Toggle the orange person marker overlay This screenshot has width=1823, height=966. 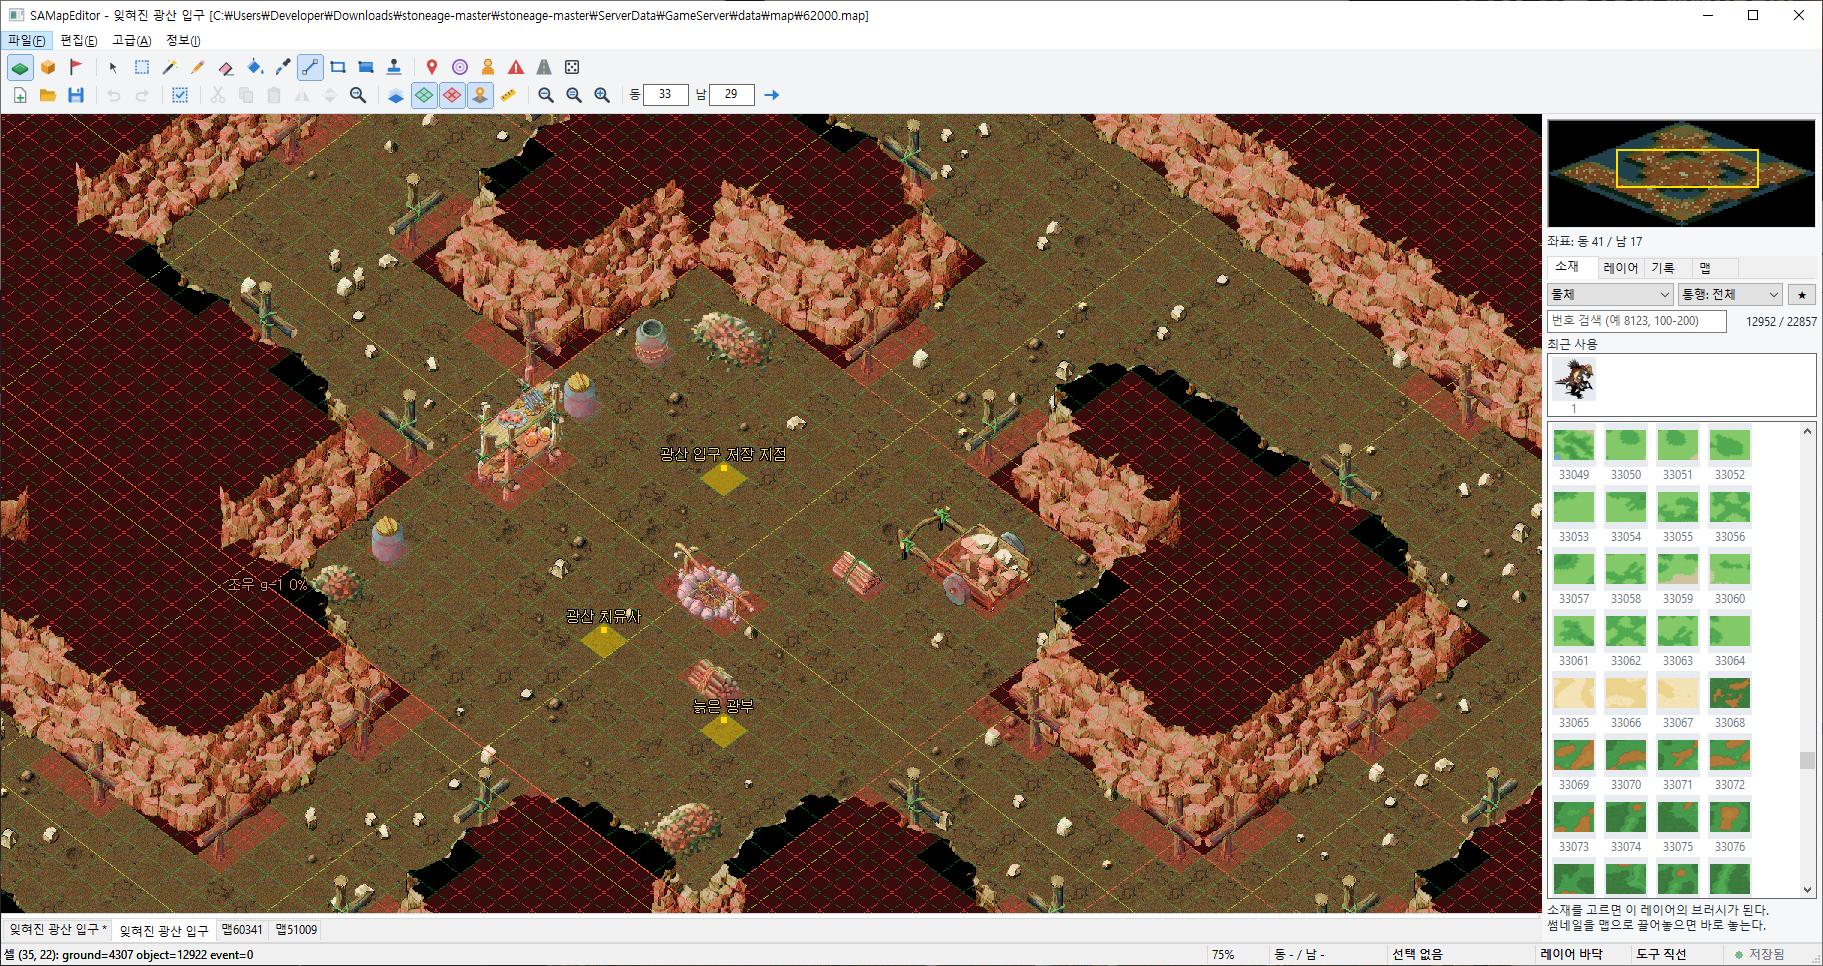[480, 95]
